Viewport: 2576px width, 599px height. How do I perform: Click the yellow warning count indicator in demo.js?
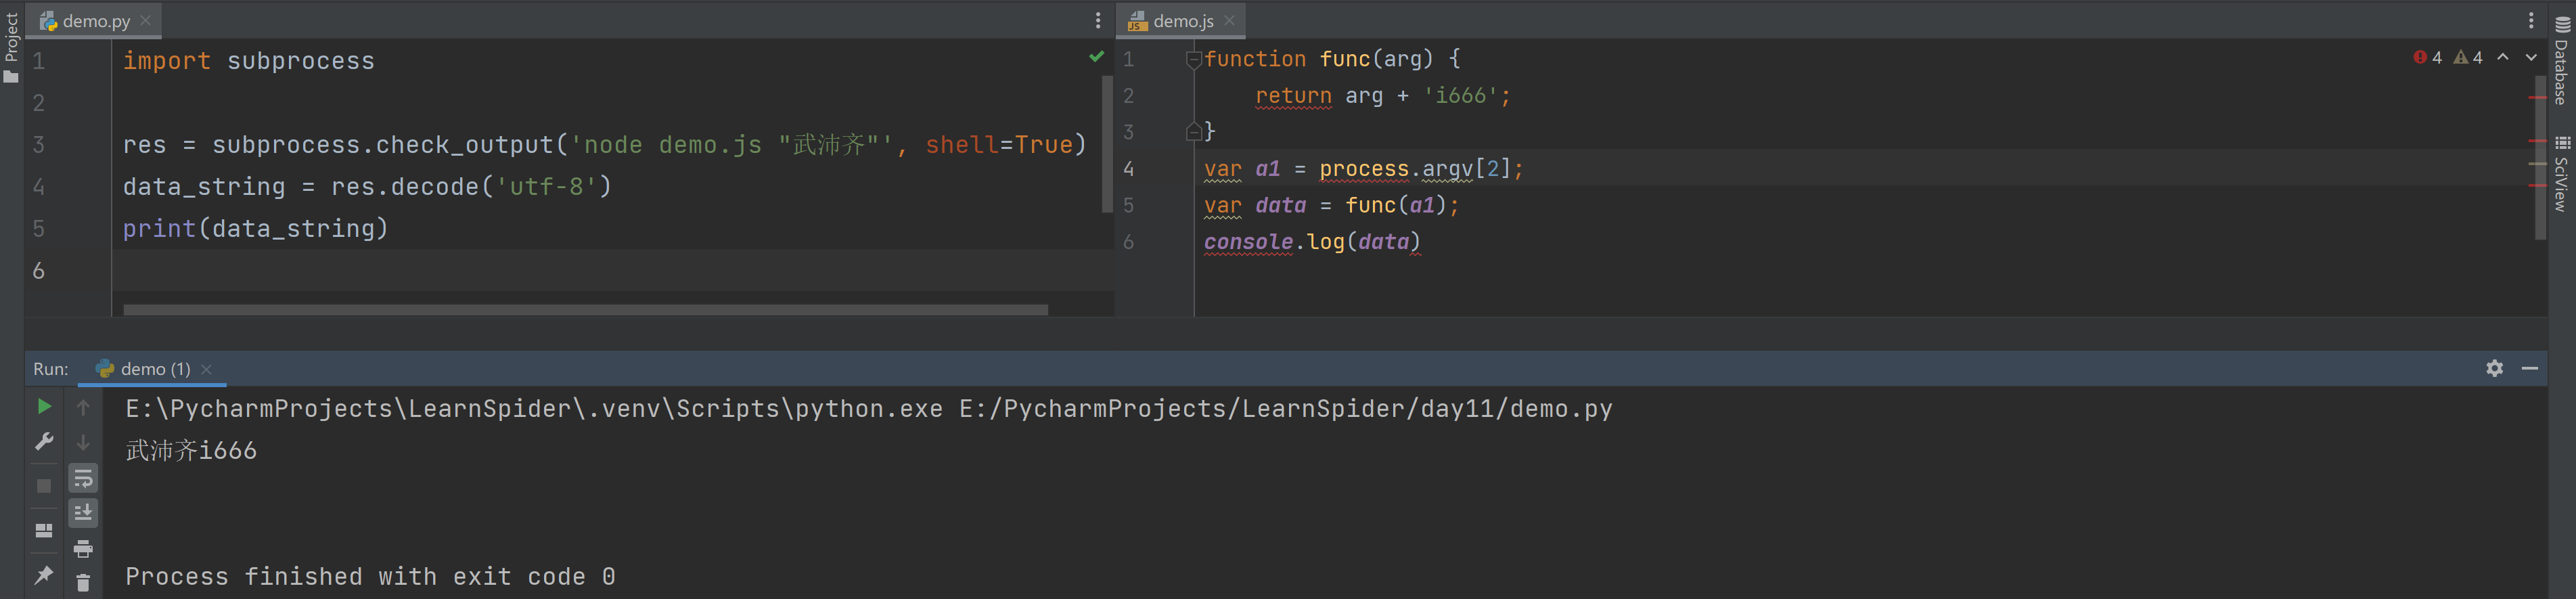click(x=2468, y=58)
